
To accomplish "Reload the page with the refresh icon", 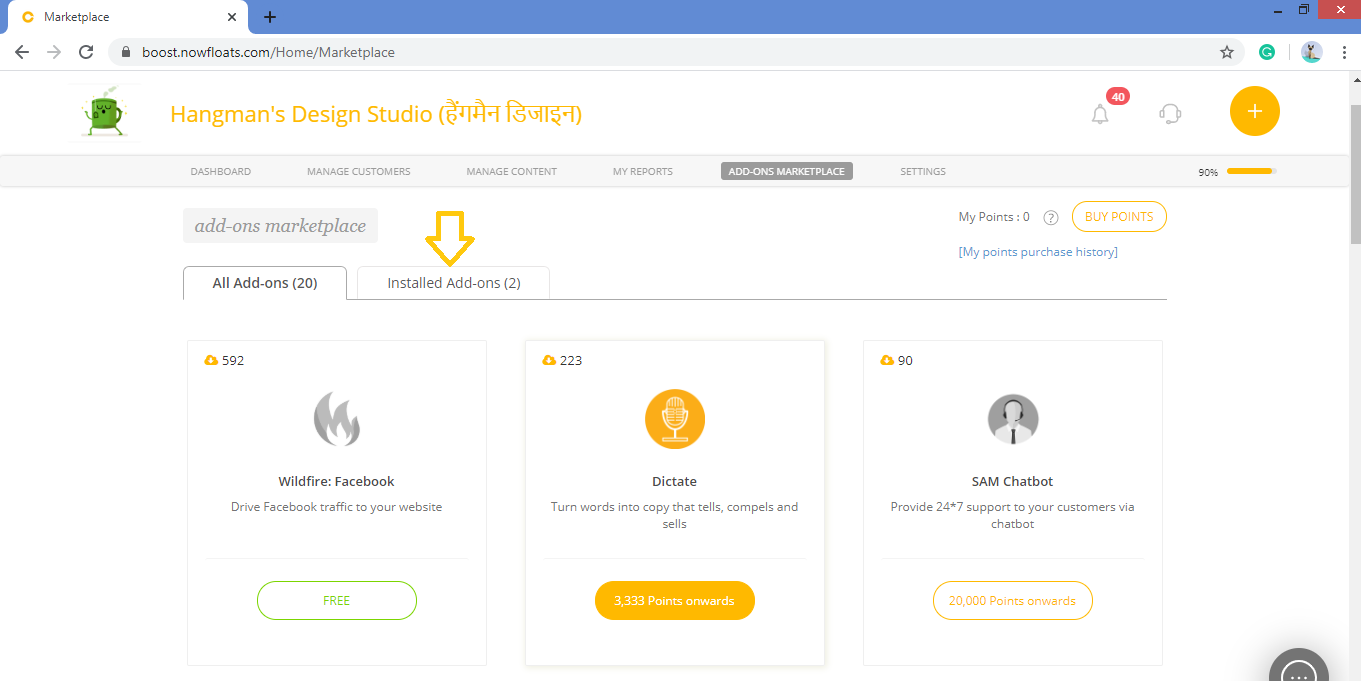I will point(86,52).
